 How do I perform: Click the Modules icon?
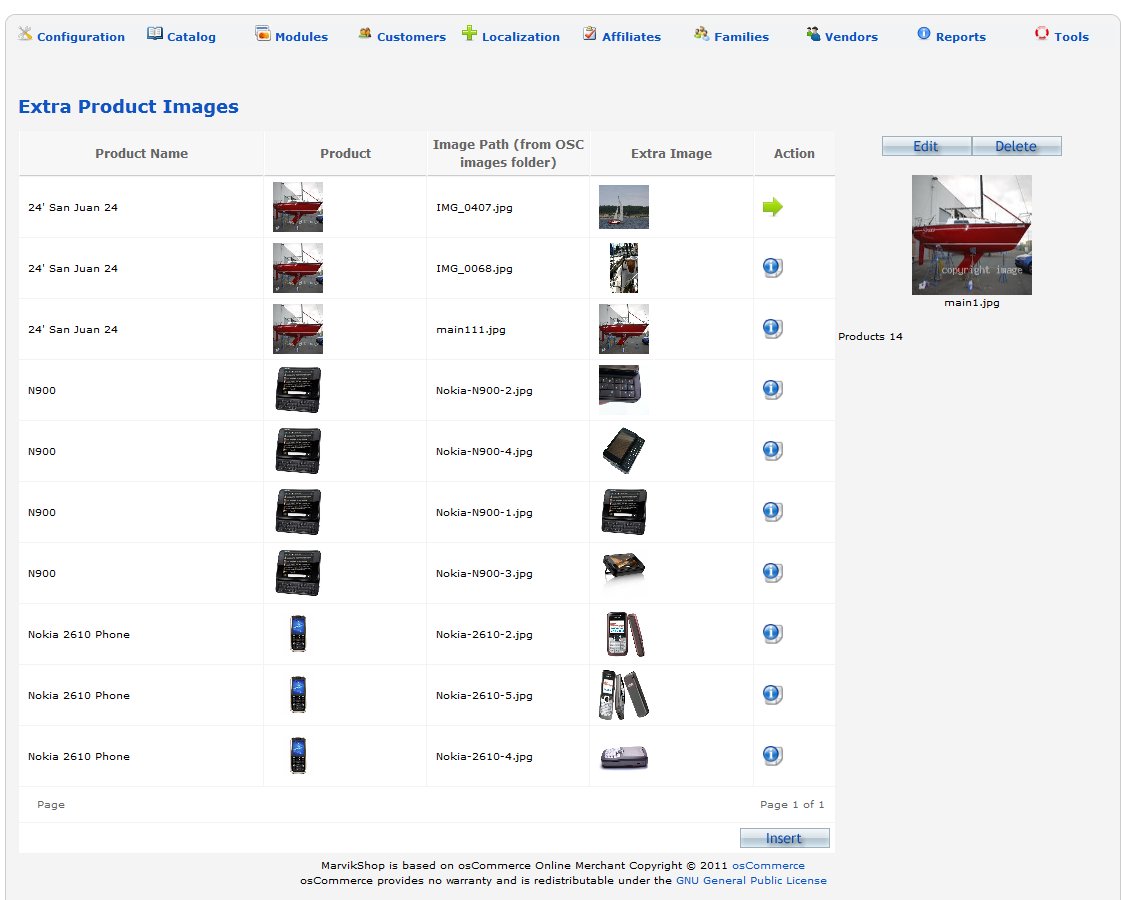pyautogui.click(x=263, y=34)
